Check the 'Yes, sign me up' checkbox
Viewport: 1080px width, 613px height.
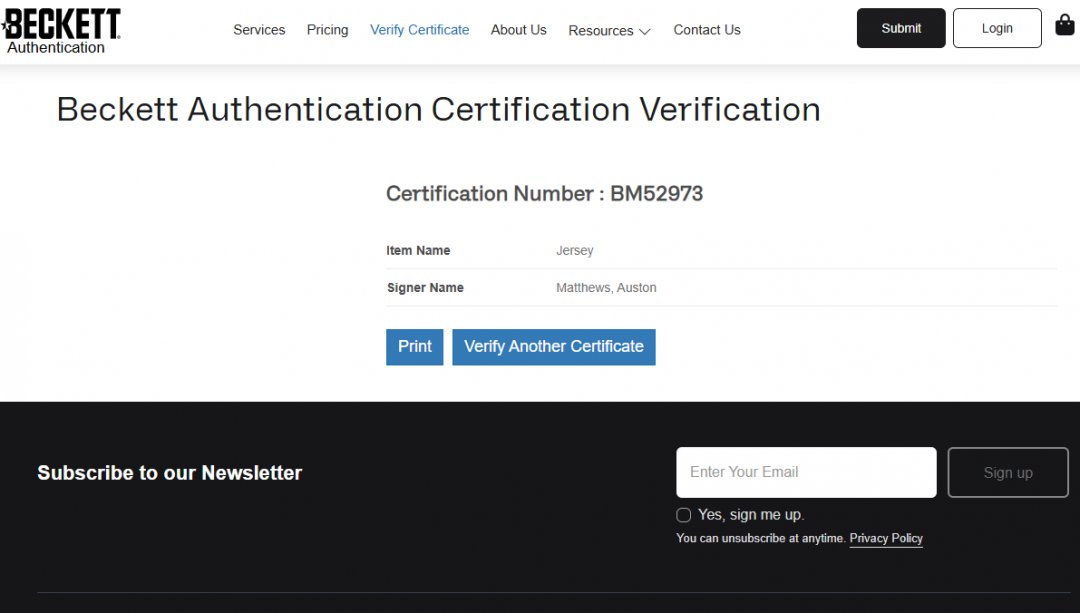tap(684, 515)
